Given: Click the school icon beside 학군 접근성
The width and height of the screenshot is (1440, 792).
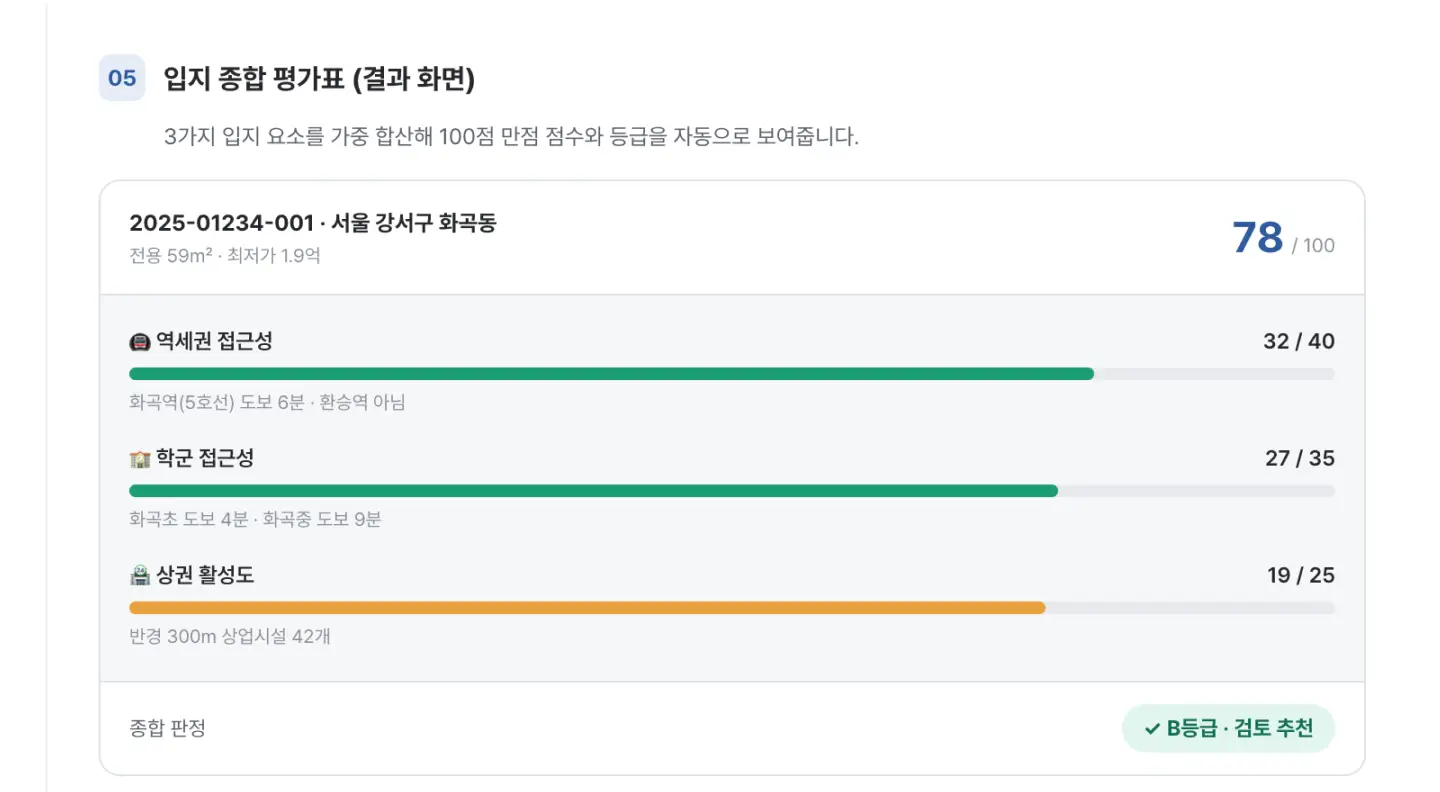Looking at the screenshot, I should [x=140, y=459].
